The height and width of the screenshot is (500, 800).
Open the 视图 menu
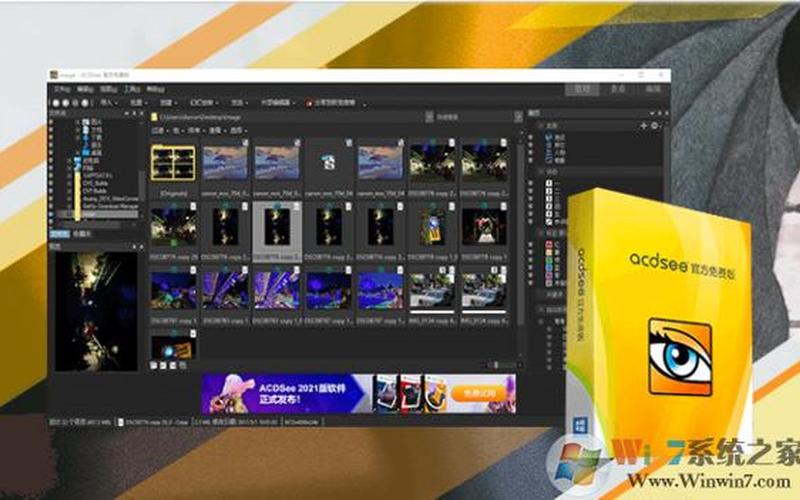(108, 89)
